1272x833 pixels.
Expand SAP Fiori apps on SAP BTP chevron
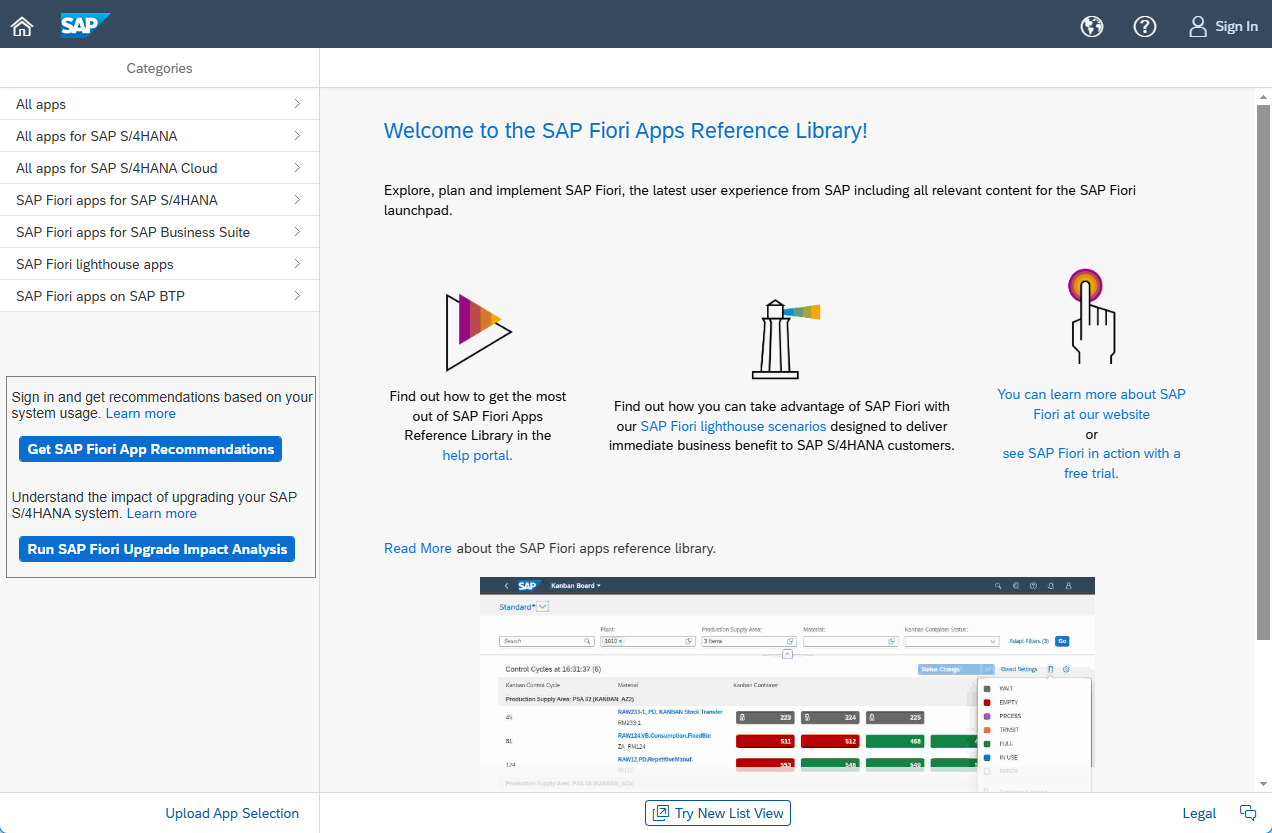(297, 296)
